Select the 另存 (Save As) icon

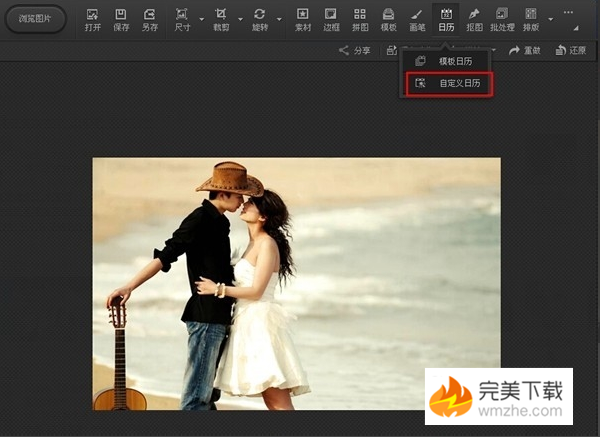pos(149,19)
